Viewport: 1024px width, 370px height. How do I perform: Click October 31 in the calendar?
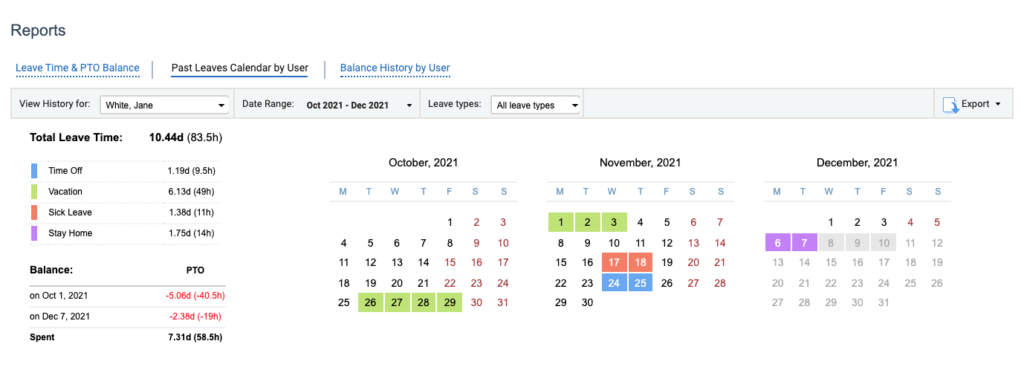[503, 303]
